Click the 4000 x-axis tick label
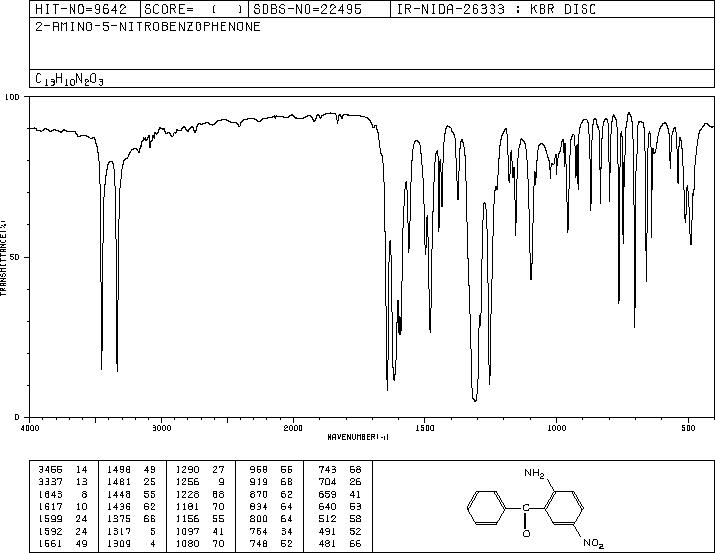Screen dimensions: 715x553 point(30,428)
